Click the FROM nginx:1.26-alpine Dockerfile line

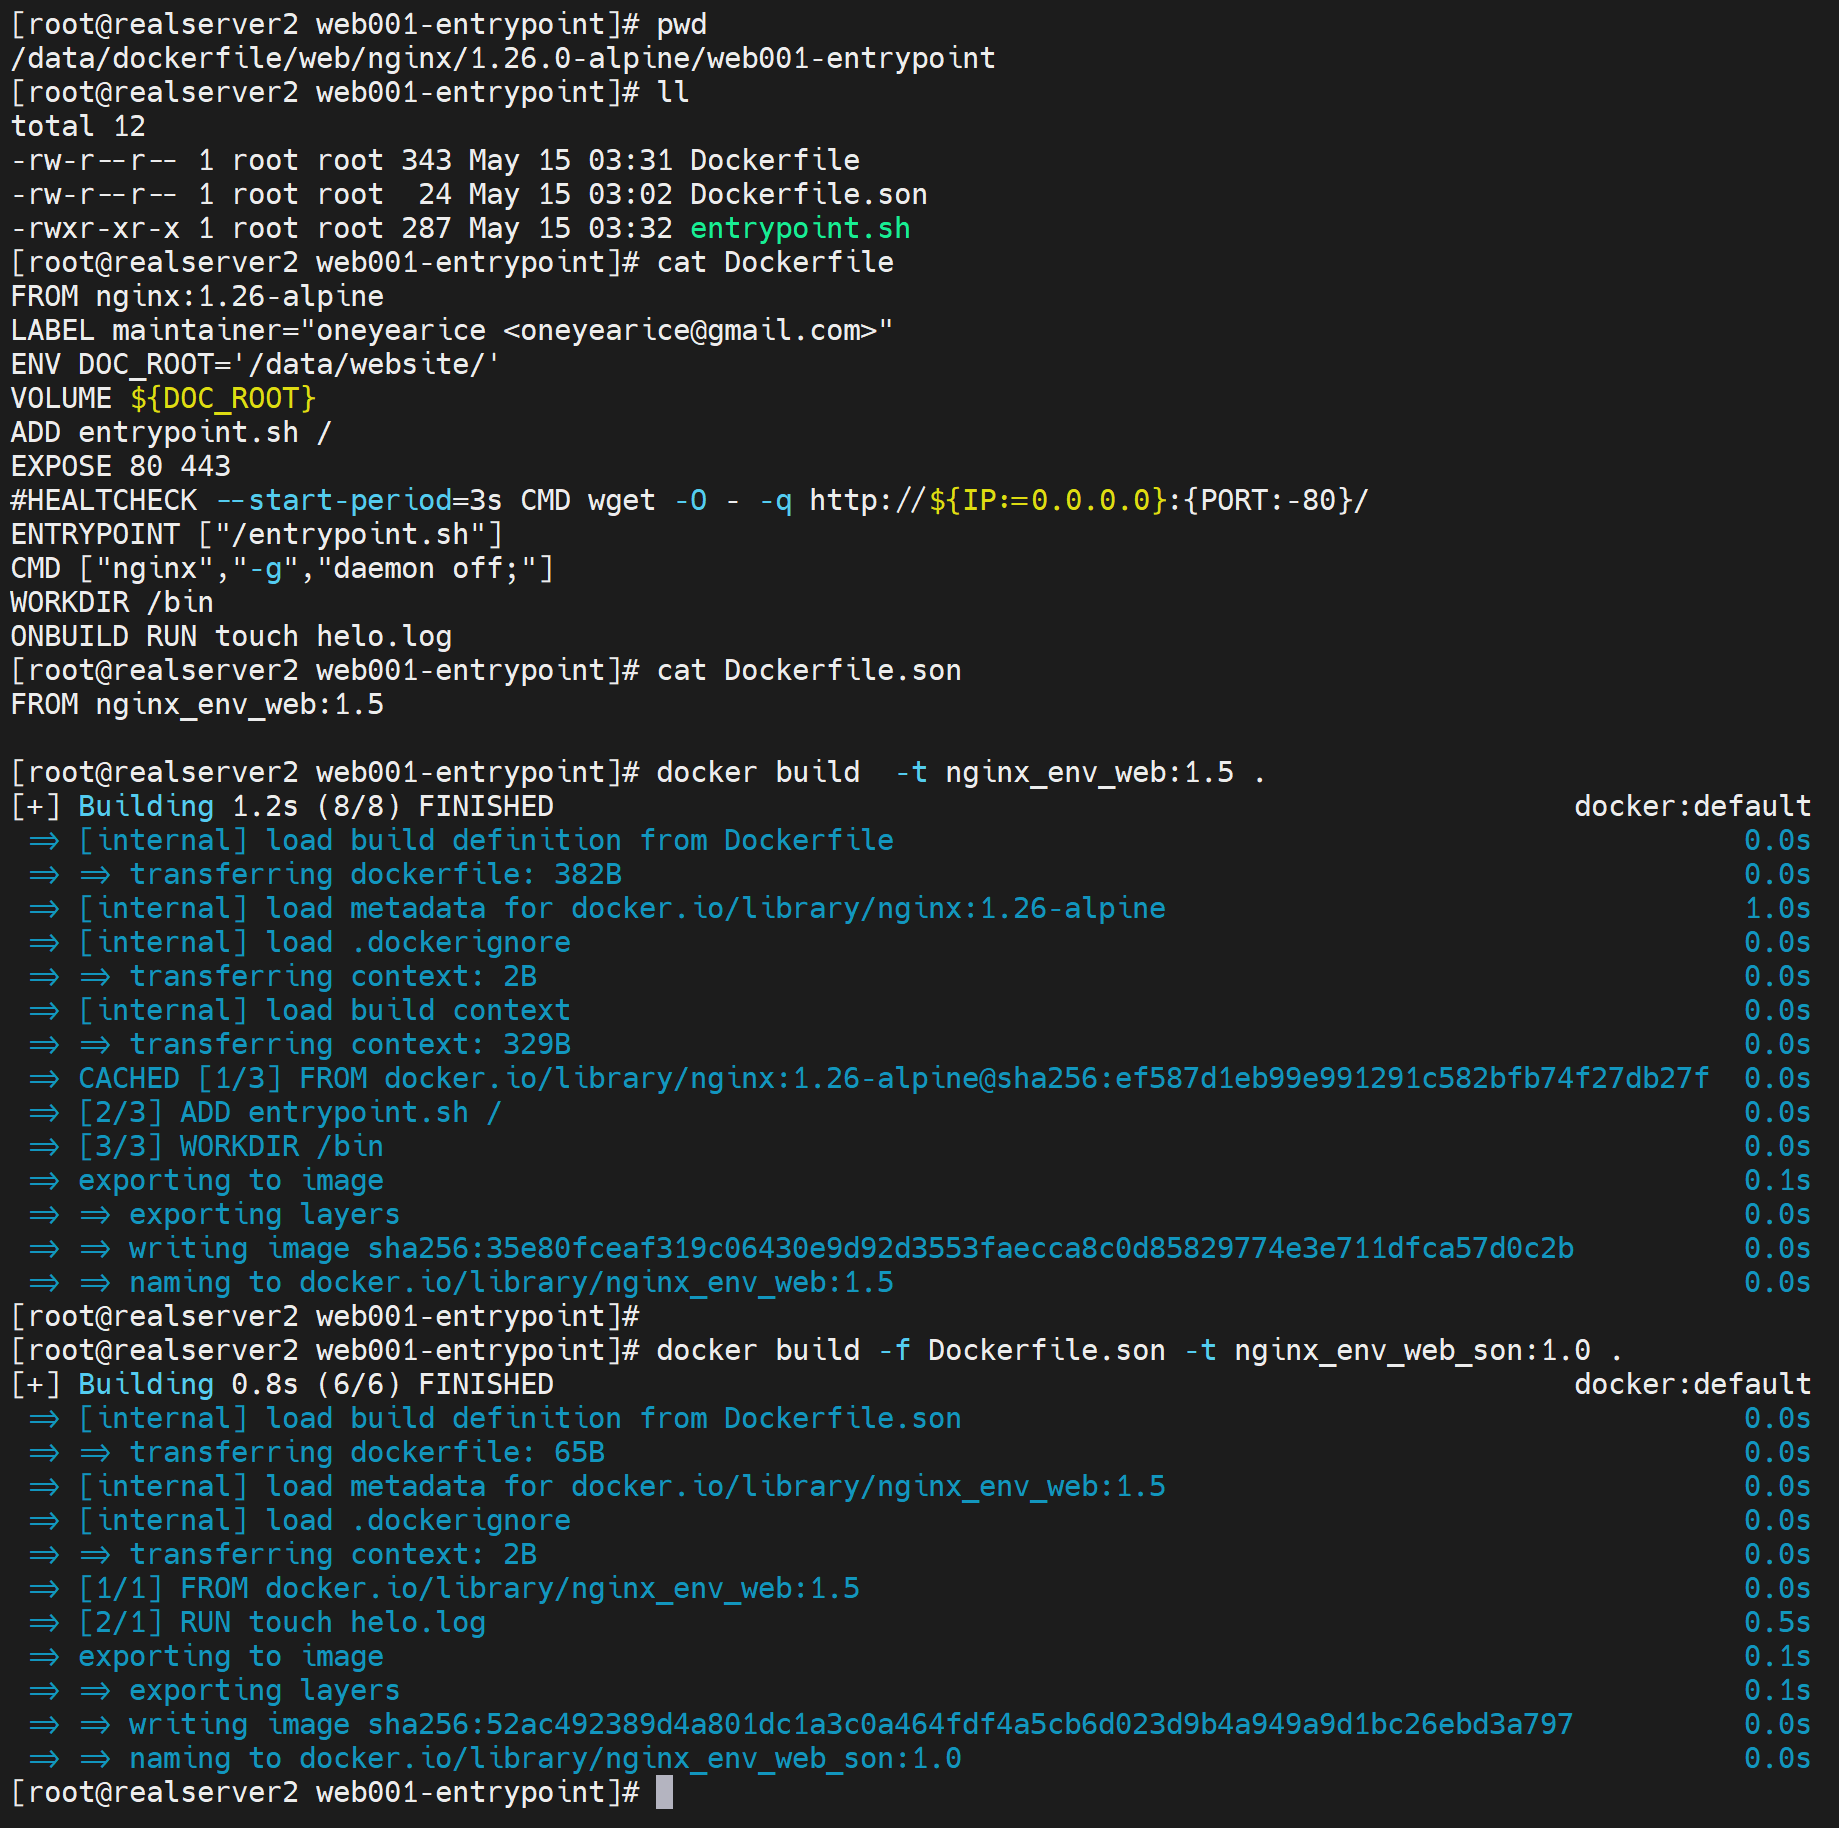[x=197, y=296]
